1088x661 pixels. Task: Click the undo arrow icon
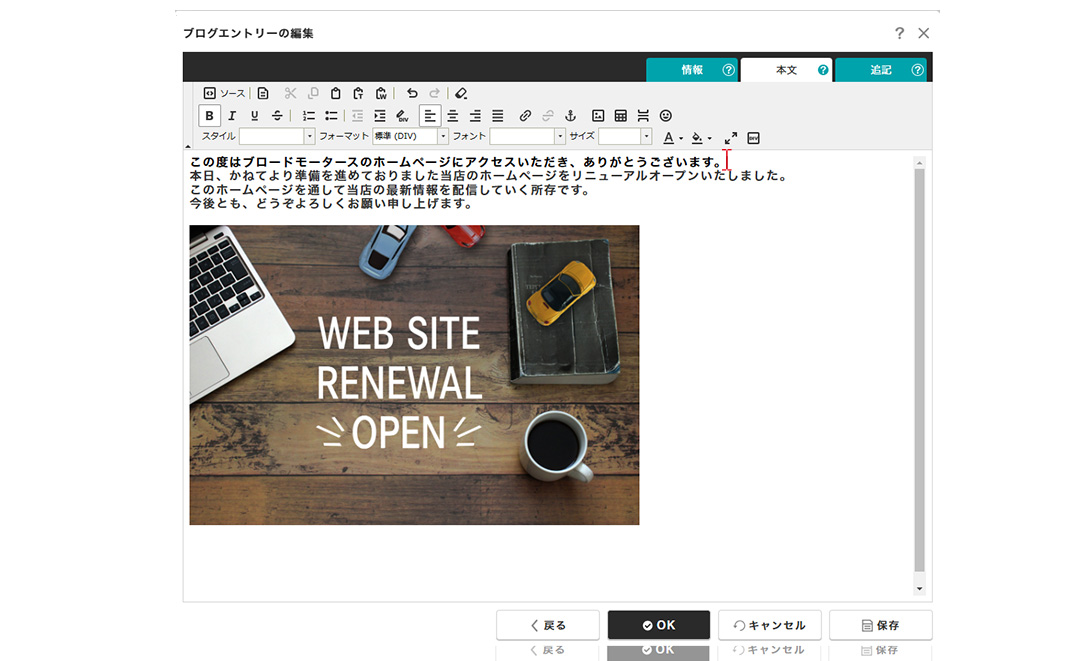click(x=412, y=93)
